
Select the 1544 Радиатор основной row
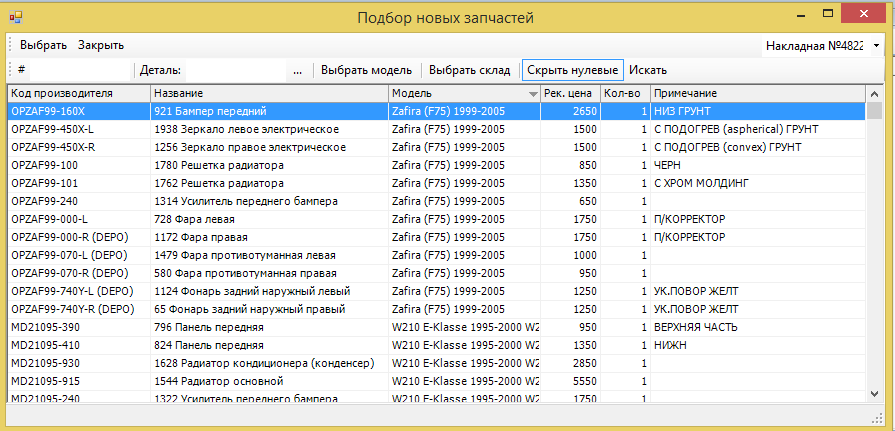point(268,381)
